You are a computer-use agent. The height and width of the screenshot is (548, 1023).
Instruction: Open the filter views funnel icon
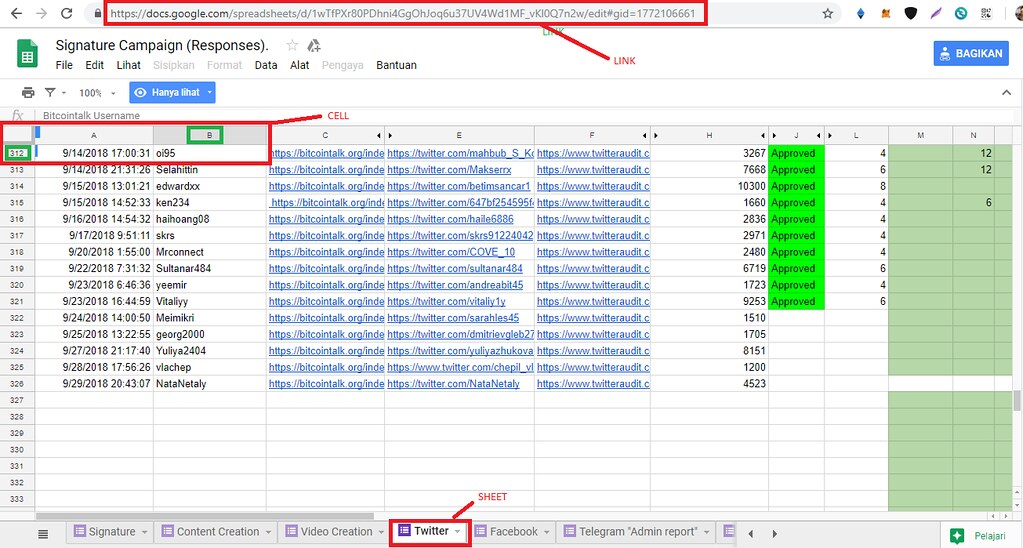coord(50,93)
